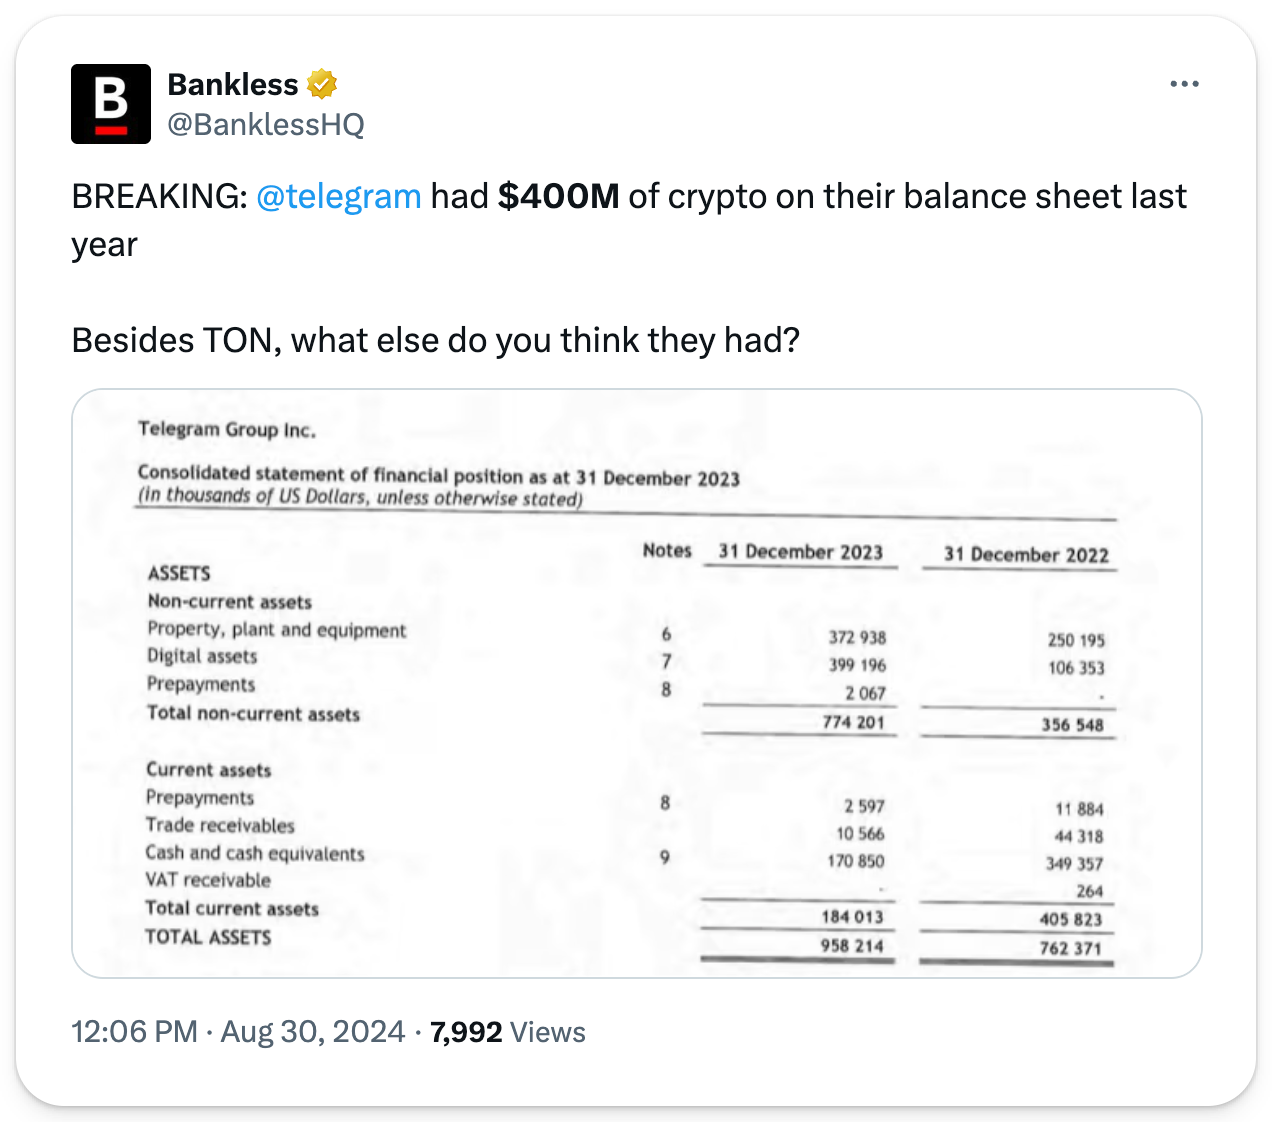Screen dimensions: 1272x1122
Task: Click the Bankless display name
Action: pos(233,85)
